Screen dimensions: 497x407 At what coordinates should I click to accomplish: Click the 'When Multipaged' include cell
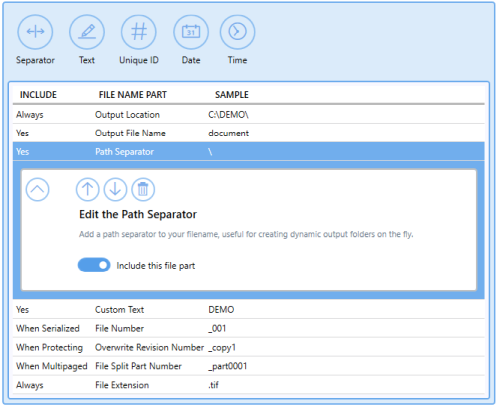tap(52, 366)
